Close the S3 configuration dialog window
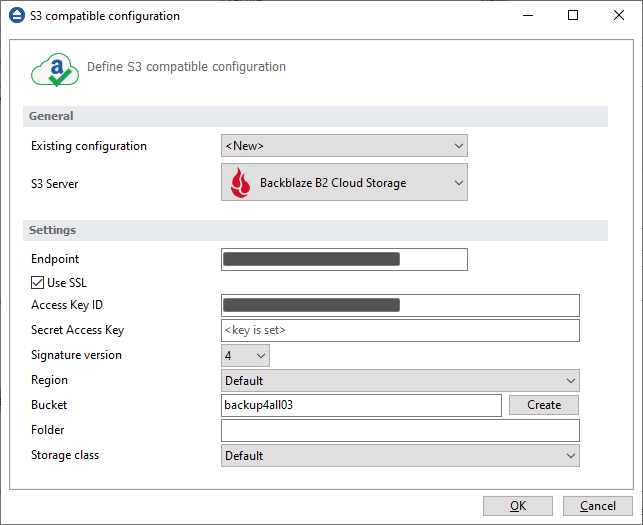This screenshot has height=525, width=643. [x=619, y=16]
